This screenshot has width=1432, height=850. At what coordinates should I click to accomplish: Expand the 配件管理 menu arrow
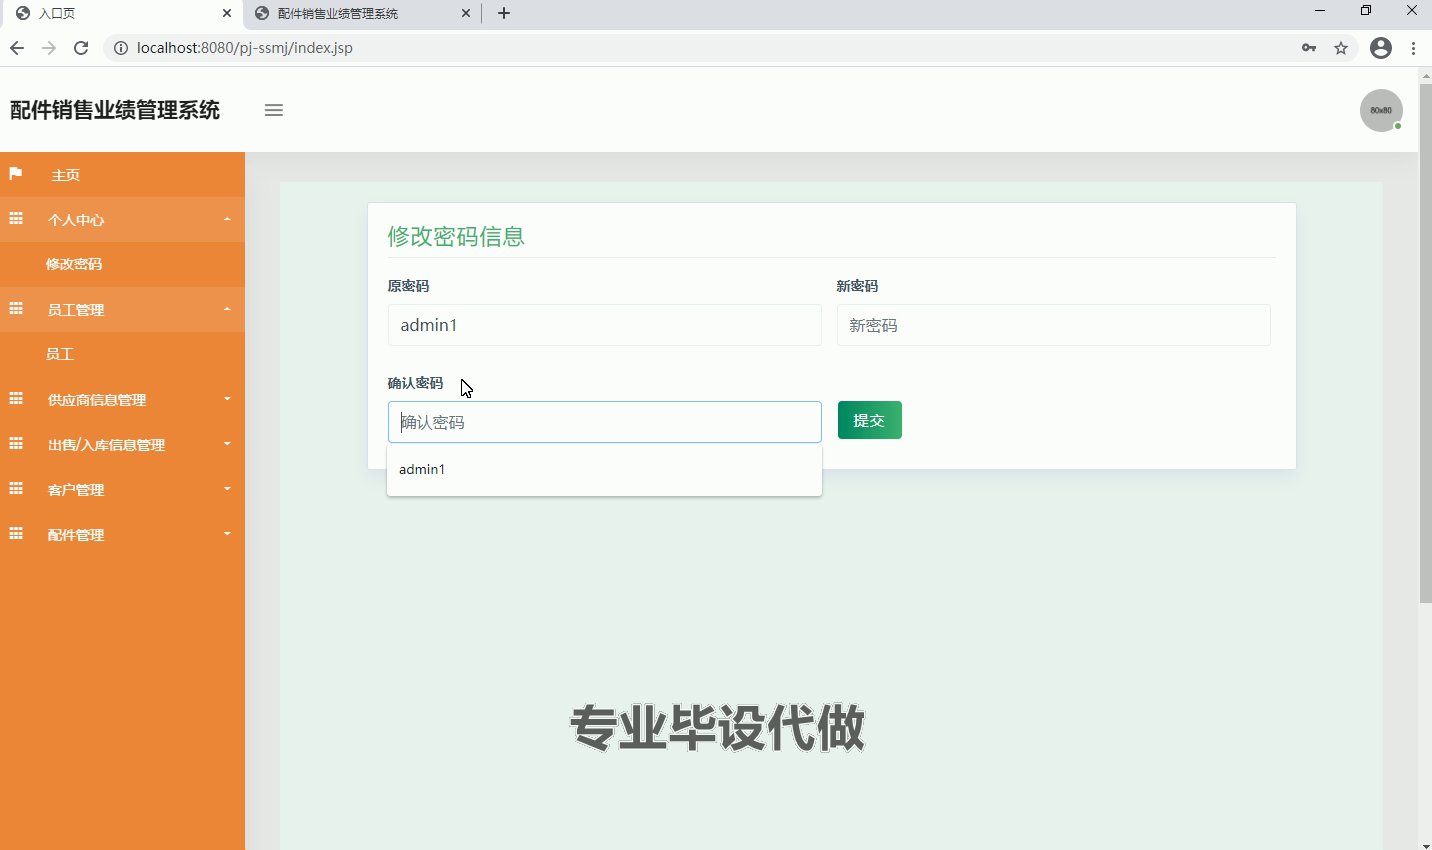pyautogui.click(x=227, y=534)
